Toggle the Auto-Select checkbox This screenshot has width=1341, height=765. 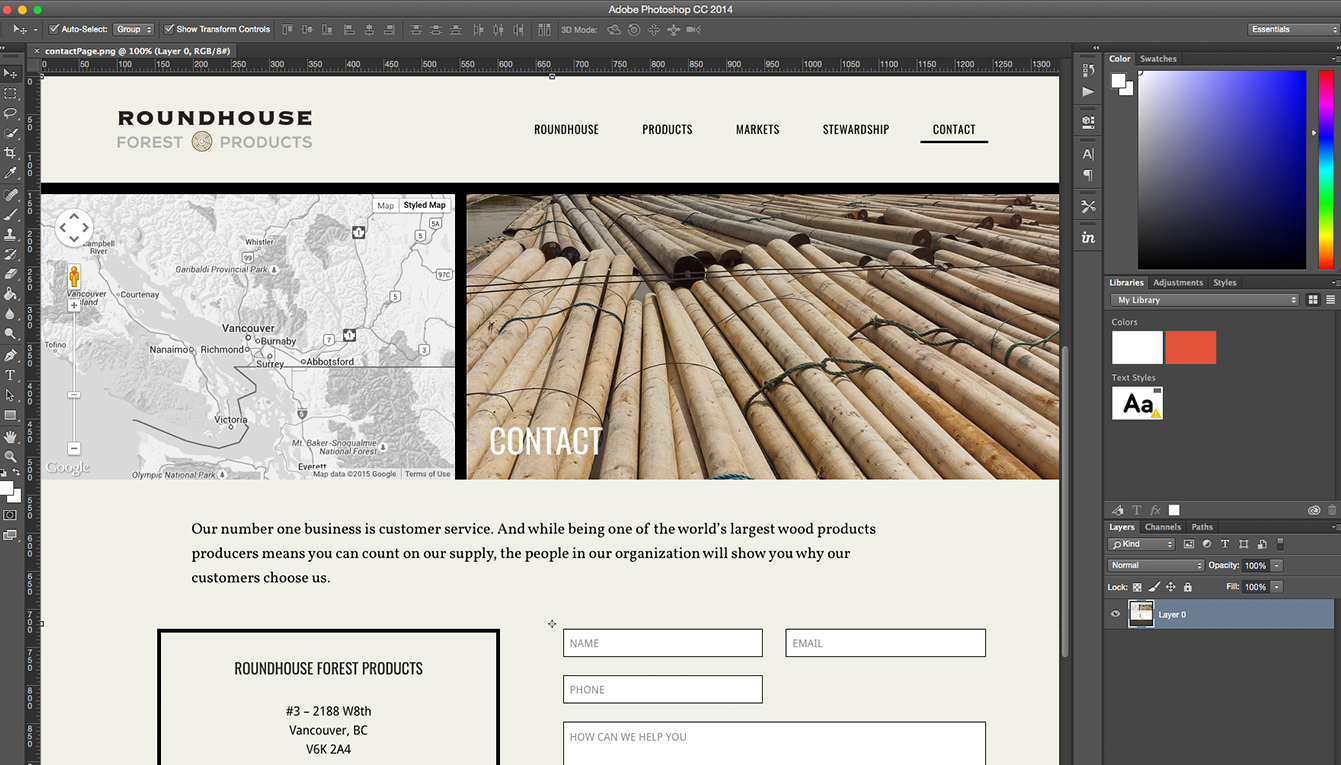[x=54, y=29]
